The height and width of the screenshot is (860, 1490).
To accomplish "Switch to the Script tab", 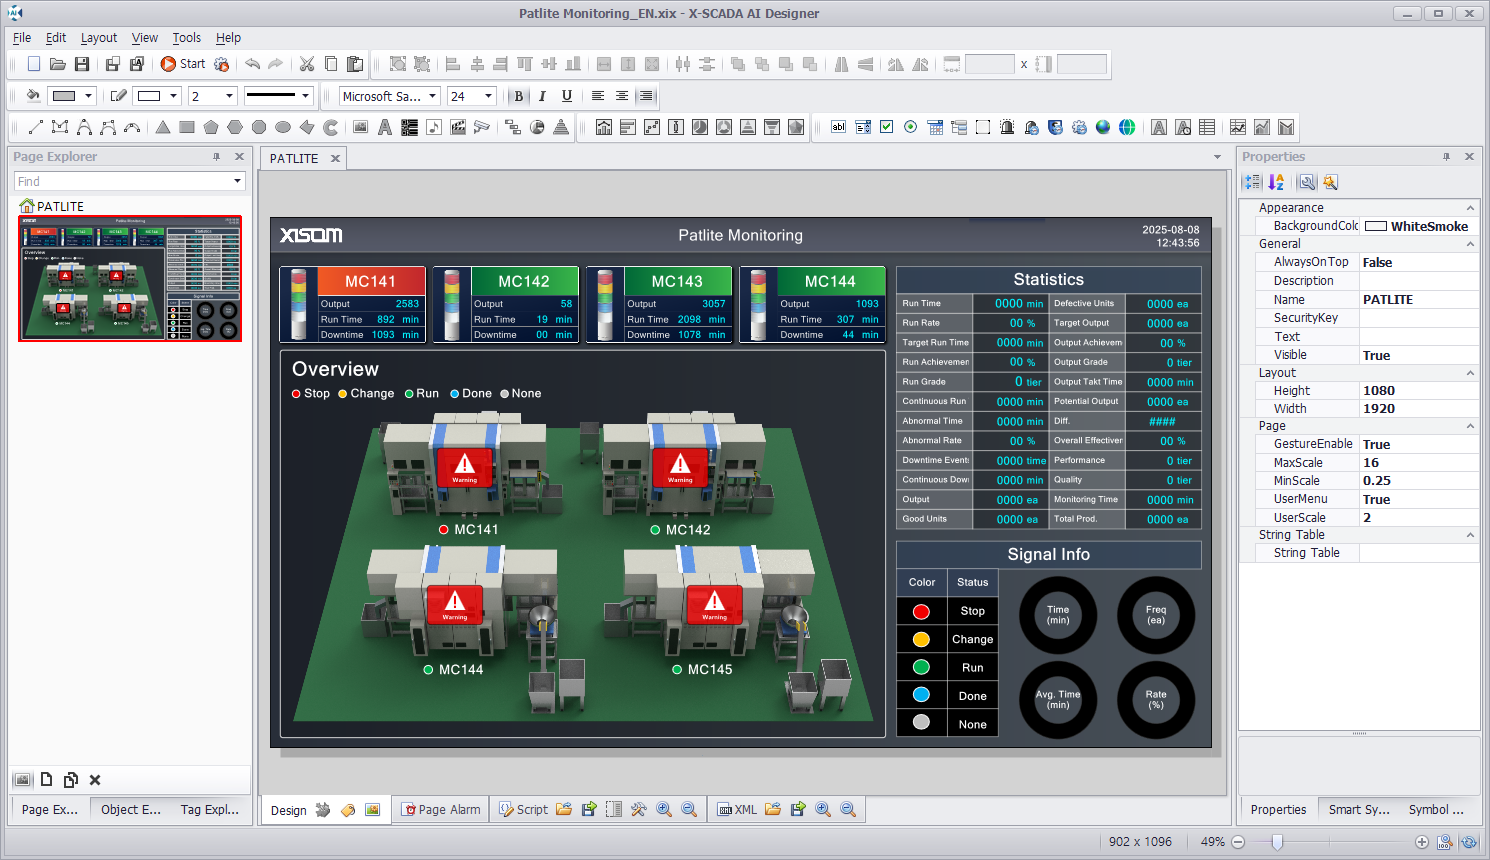I will 523,810.
